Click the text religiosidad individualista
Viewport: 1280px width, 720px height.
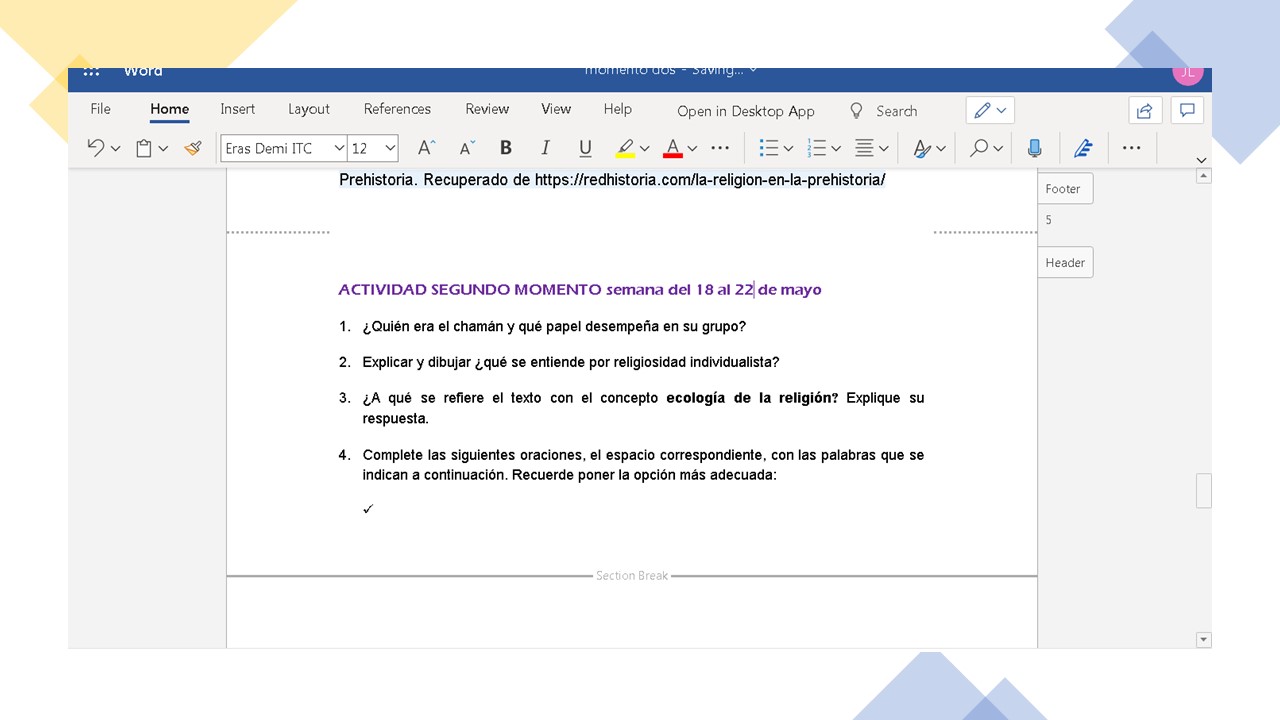tap(684, 362)
